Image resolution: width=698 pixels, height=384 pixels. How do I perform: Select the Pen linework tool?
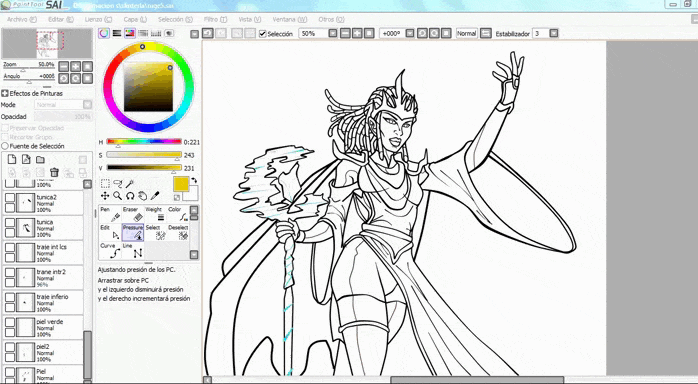[x=110, y=214]
